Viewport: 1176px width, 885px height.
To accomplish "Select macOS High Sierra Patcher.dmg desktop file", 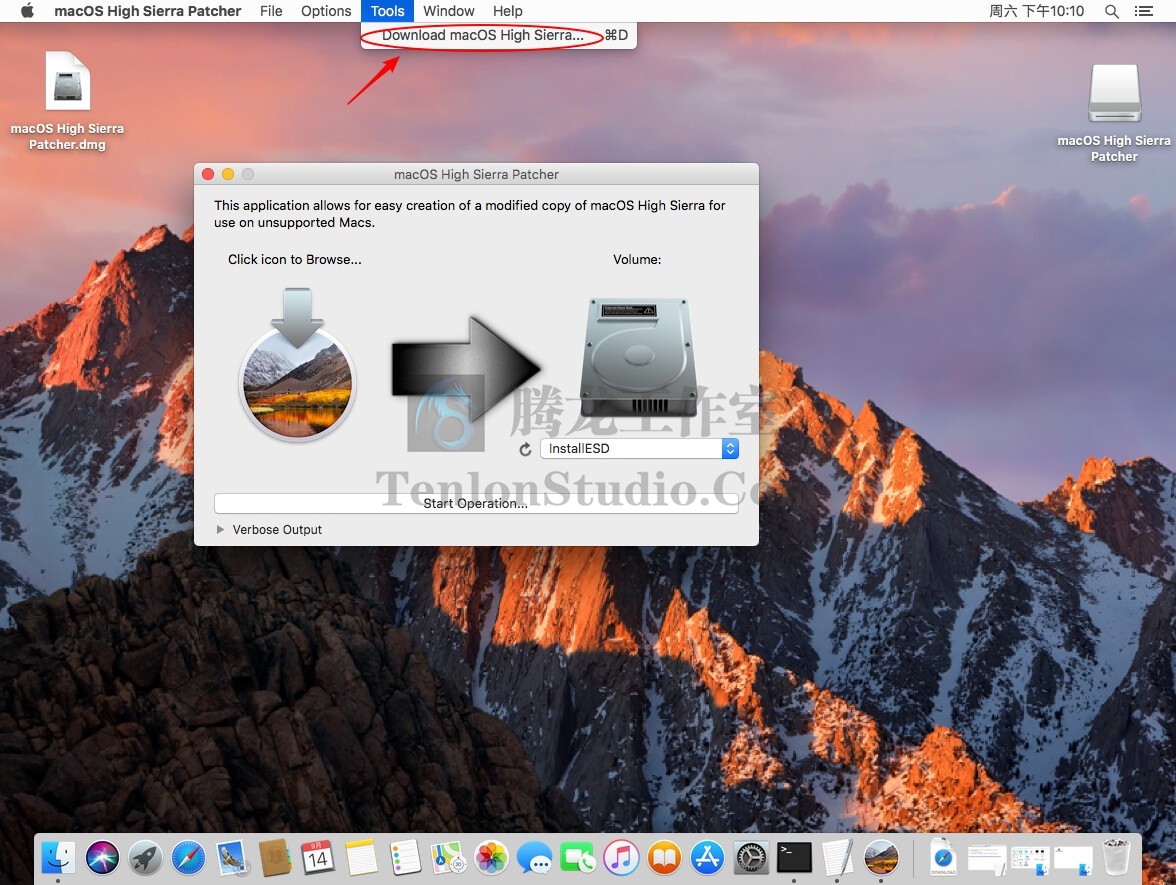I will point(68,101).
